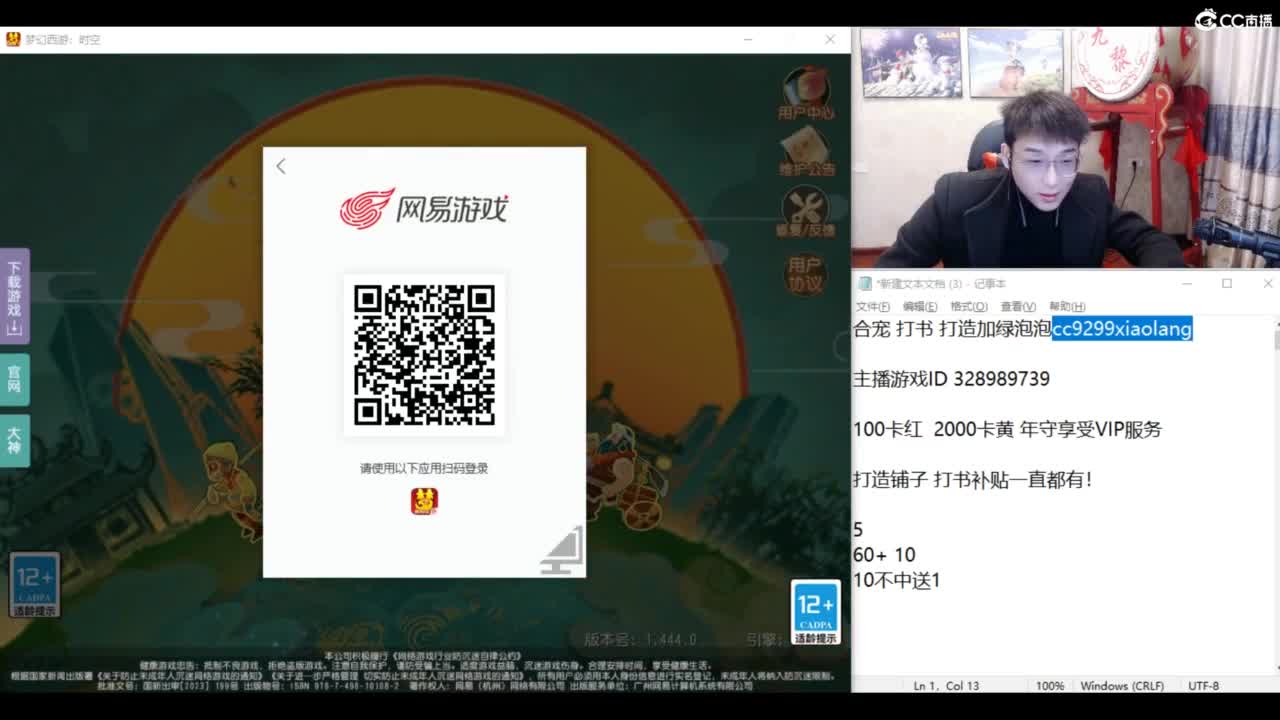Close the Notepad window
This screenshot has width=1280, height=720.
(x=1267, y=284)
